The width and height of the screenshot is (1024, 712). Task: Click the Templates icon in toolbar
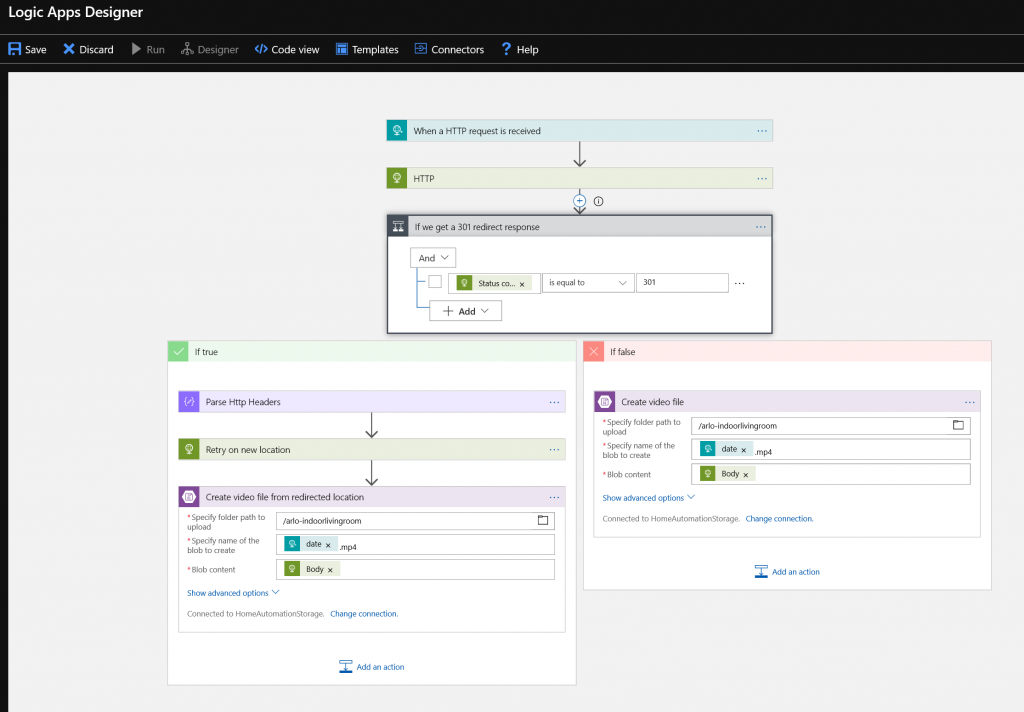pyautogui.click(x=342, y=49)
